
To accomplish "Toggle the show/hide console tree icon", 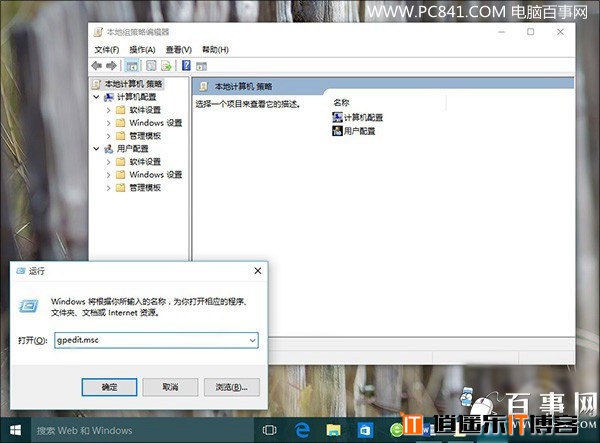I will [x=132, y=66].
